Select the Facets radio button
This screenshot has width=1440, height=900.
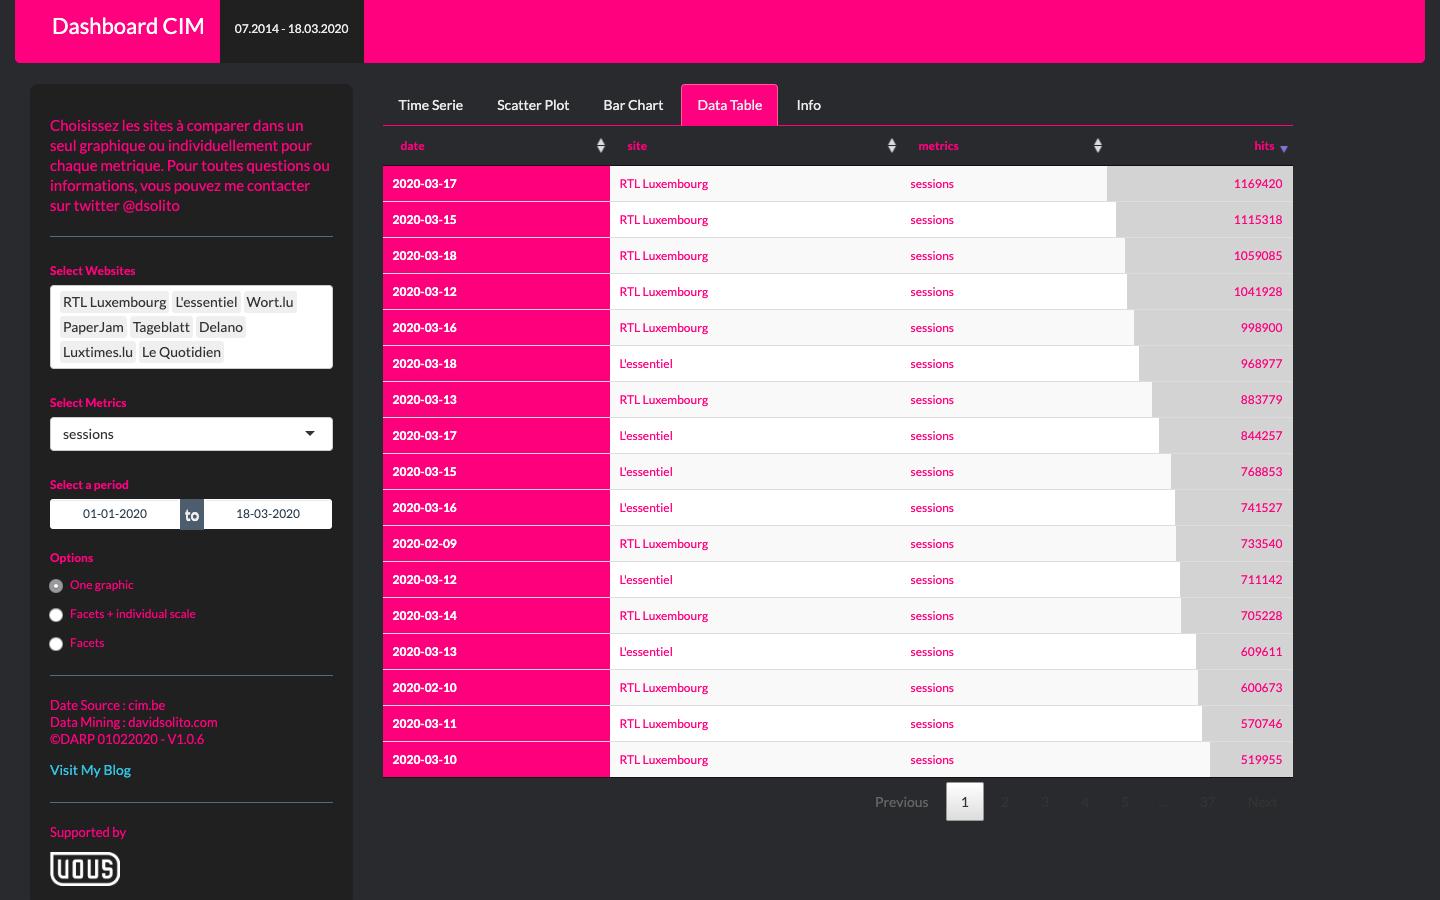[x=56, y=644]
